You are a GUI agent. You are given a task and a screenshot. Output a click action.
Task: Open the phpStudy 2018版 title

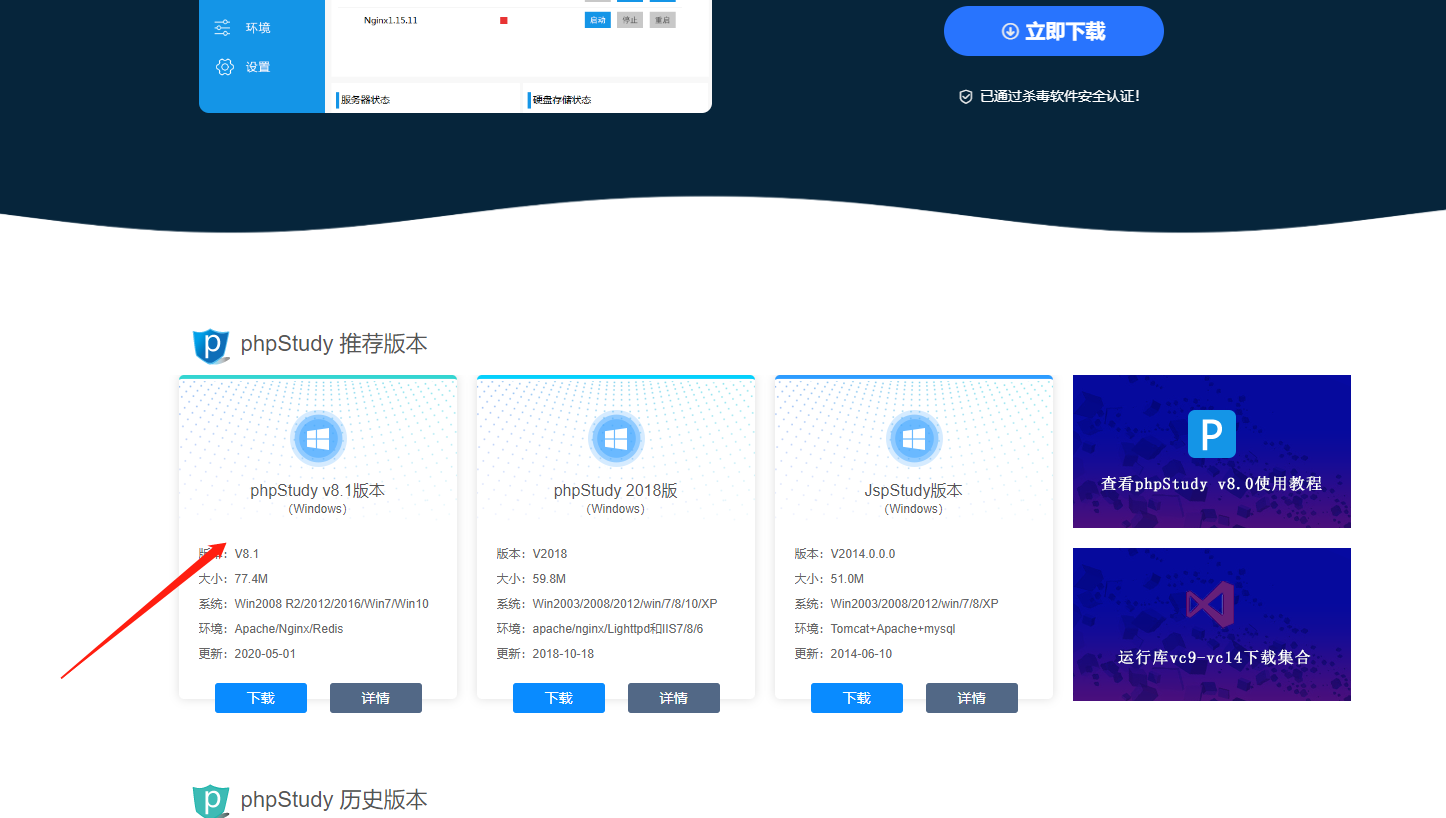[616, 491]
